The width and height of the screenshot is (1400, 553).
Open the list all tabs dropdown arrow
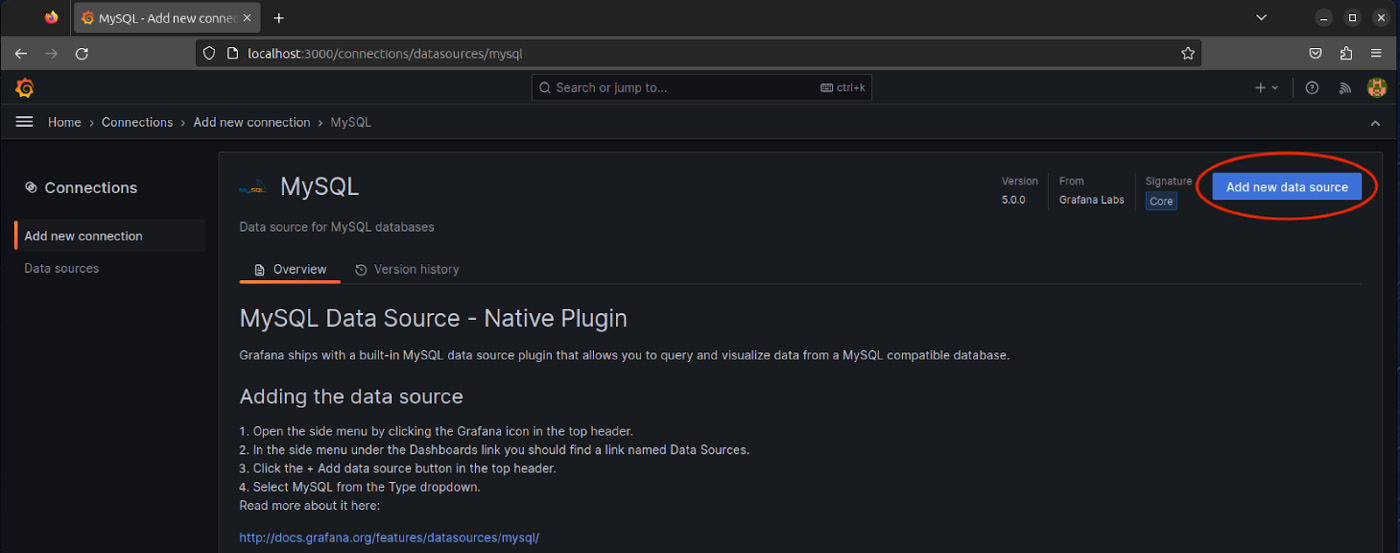tap(1261, 18)
